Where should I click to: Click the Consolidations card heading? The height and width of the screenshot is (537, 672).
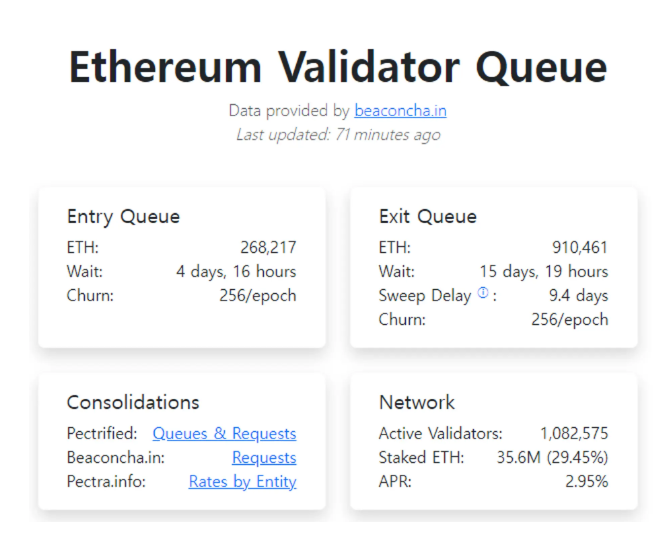pos(133,403)
